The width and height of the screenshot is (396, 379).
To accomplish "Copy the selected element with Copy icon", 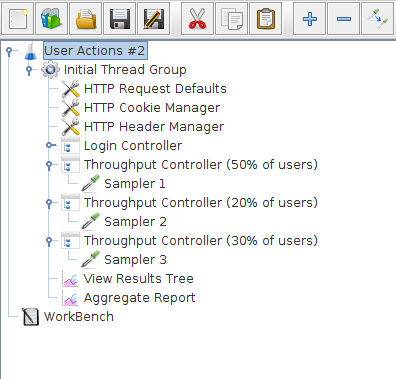I will [x=231, y=18].
